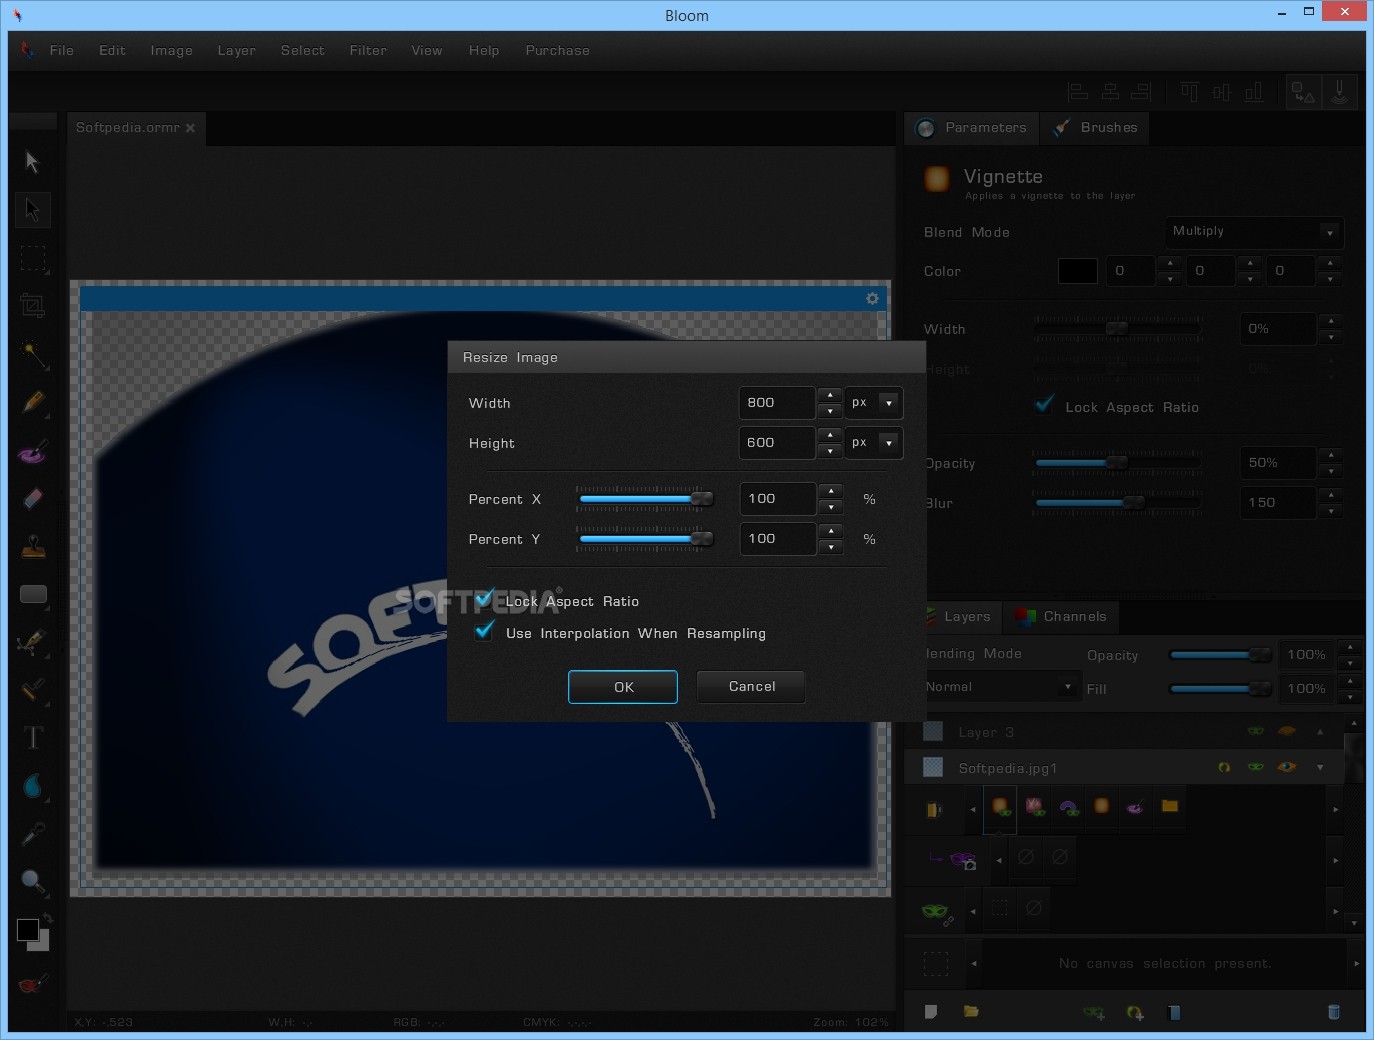Click the align top edges icon
Image resolution: width=1374 pixels, height=1040 pixels.
point(1189,92)
